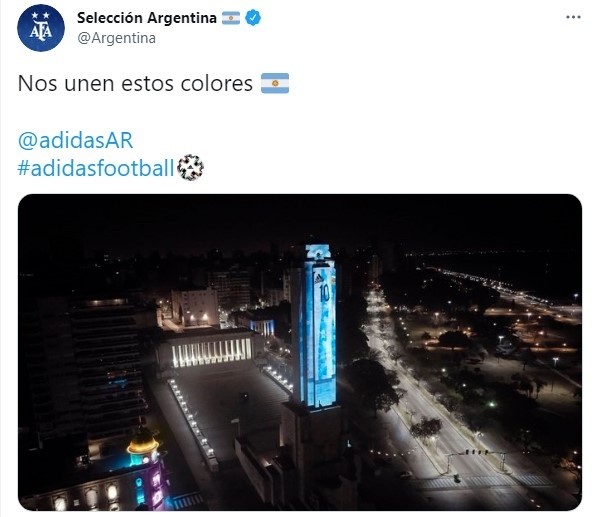Click the flag emoji after 'estos colores'
Image resolution: width=598 pixels, height=517 pixels.
click(x=275, y=83)
